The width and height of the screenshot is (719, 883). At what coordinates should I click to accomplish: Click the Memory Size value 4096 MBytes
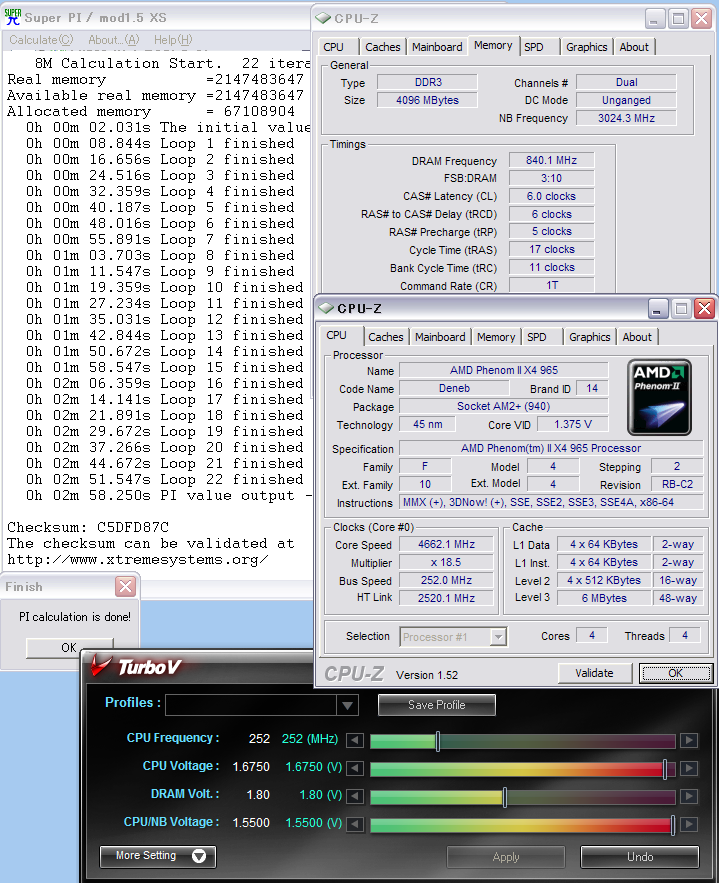427,100
